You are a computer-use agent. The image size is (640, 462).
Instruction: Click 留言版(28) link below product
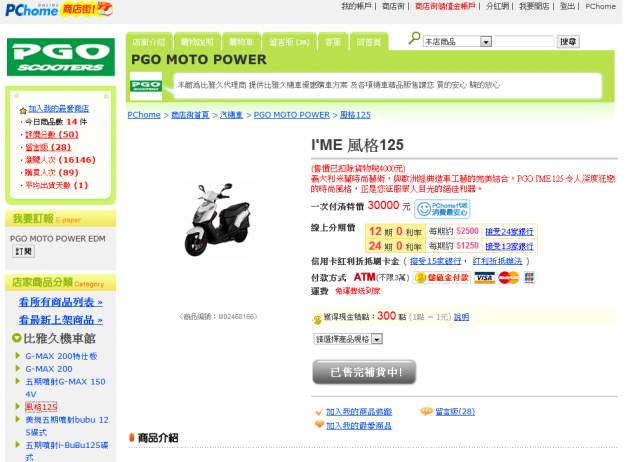click(x=455, y=412)
